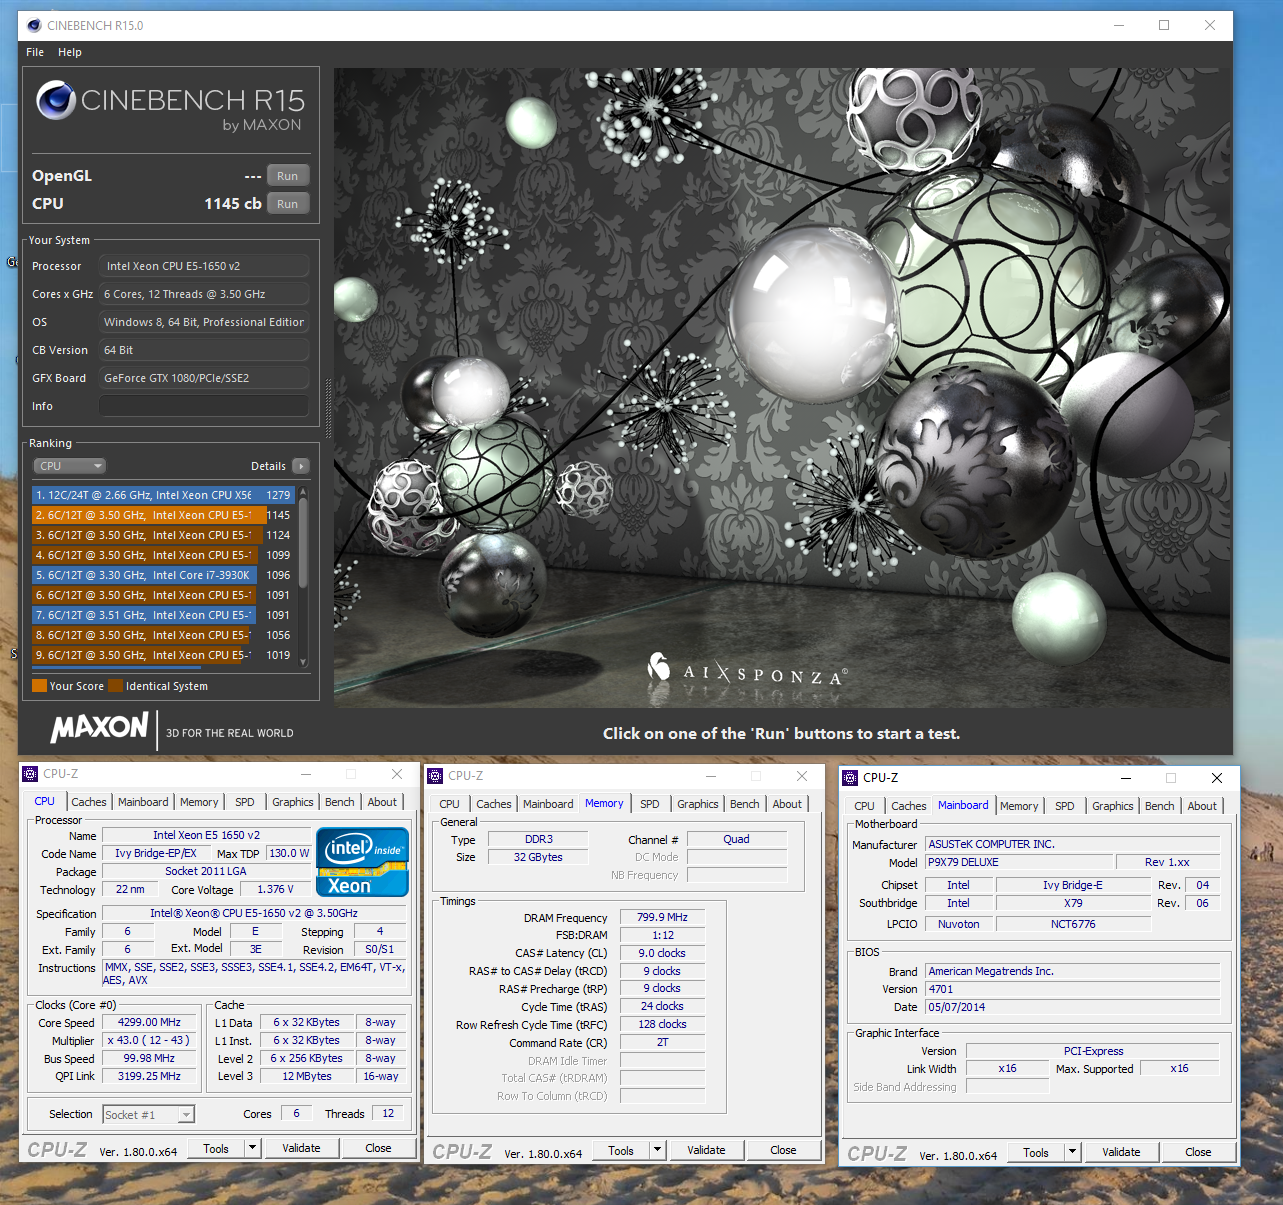1283x1205 pixels.
Task: Click the Channel # Quad value
Action: (x=736, y=840)
